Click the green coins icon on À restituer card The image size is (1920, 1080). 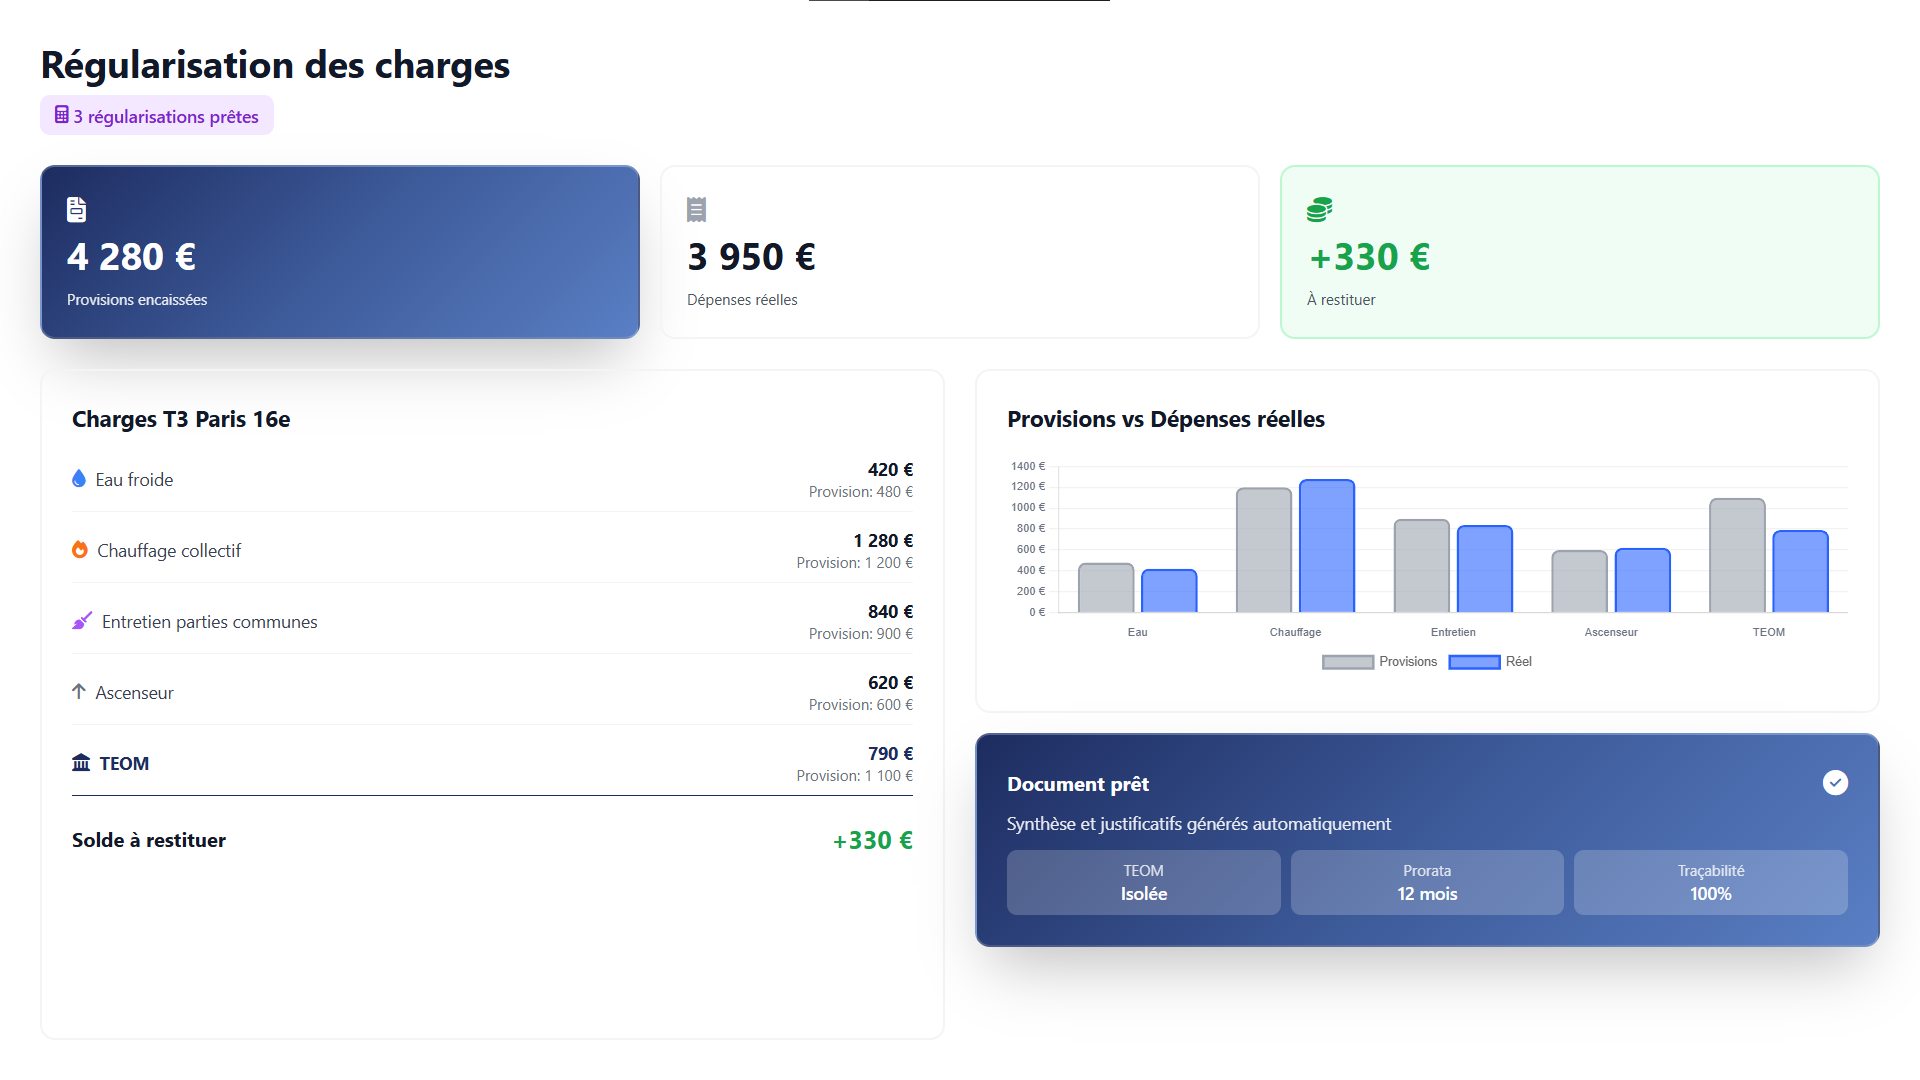click(x=1319, y=209)
